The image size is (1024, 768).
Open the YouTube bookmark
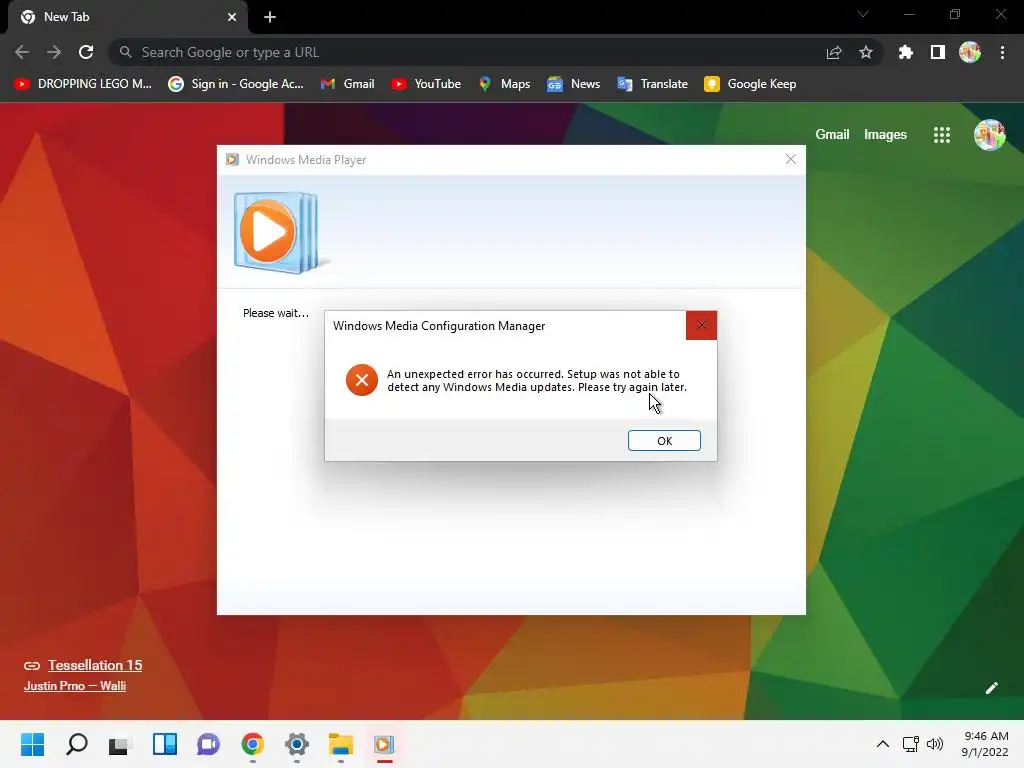(426, 84)
